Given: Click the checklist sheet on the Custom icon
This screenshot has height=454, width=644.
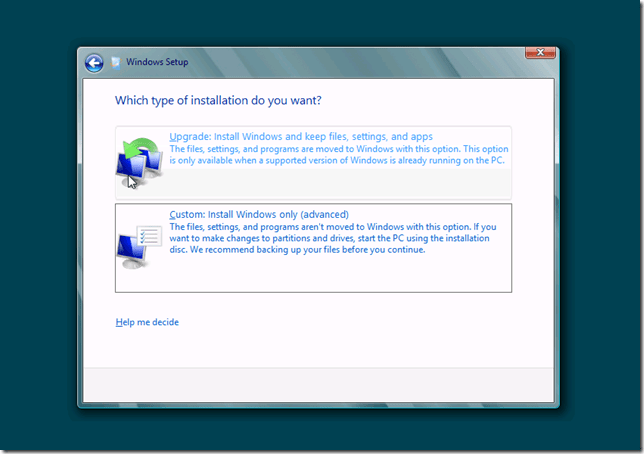Looking at the screenshot, I should coord(150,237).
